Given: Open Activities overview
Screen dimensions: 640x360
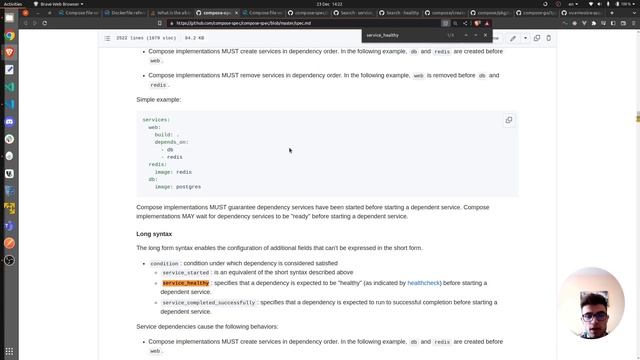Looking at the screenshot, I should coord(13,4).
